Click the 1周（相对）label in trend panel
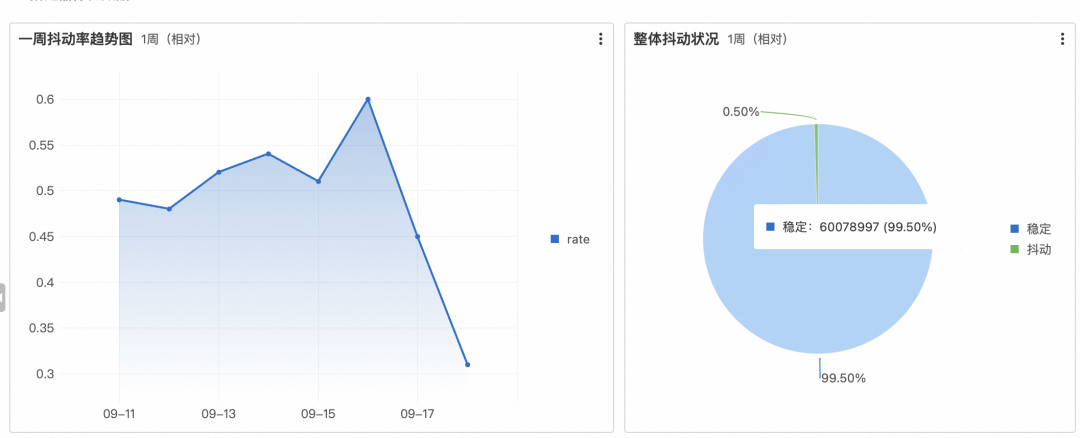 (x=172, y=39)
